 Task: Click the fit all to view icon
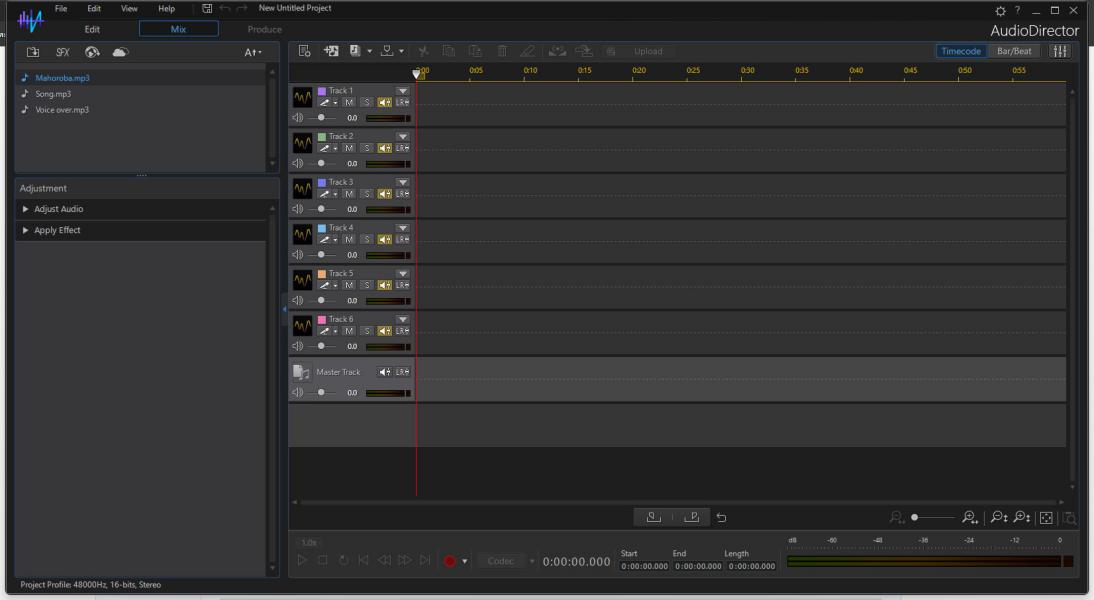click(x=1046, y=518)
